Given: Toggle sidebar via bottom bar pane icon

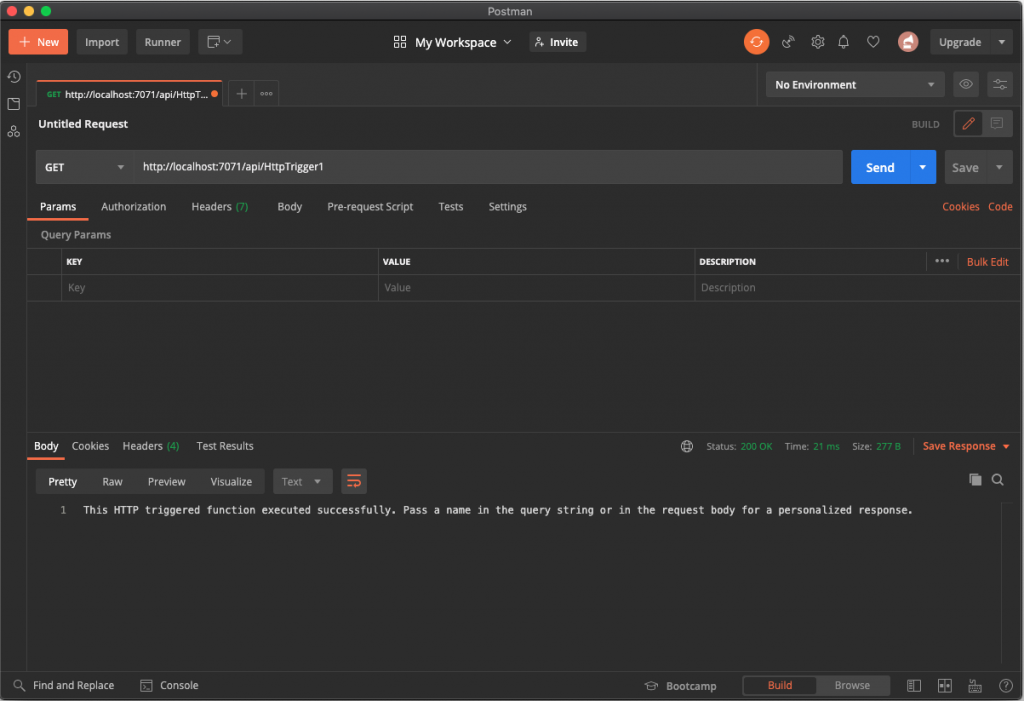Looking at the screenshot, I should (x=914, y=685).
